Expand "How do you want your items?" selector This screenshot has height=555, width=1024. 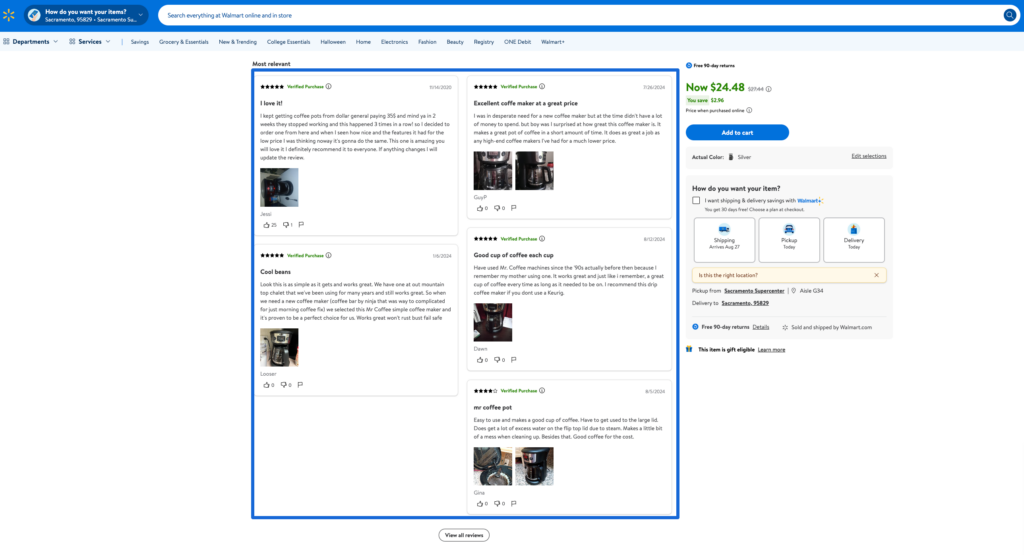[x=87, y=15]
